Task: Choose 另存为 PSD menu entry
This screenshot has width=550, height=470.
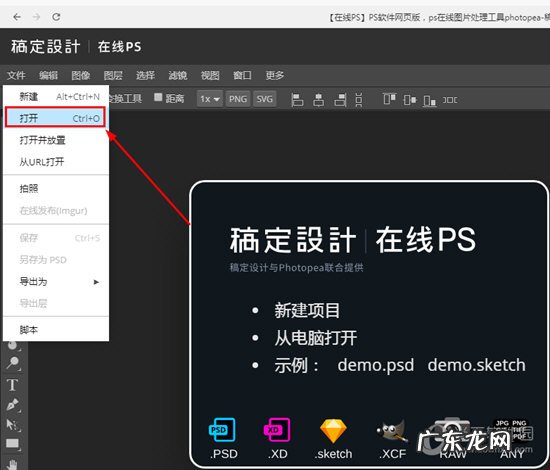Action: coord(56,260)
